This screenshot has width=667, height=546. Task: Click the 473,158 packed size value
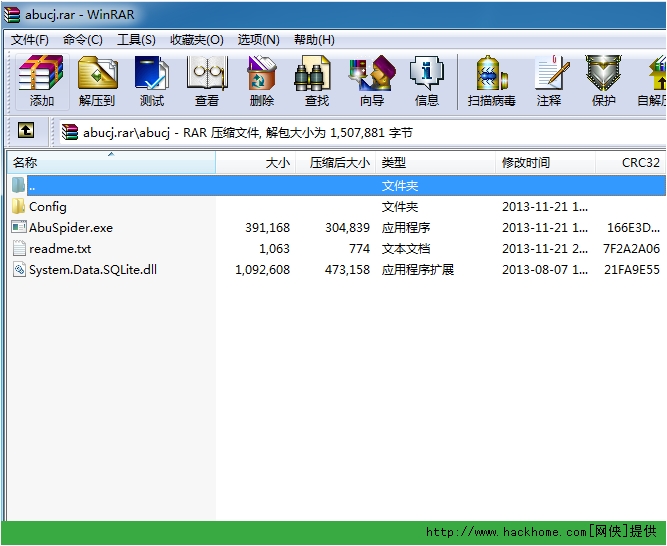[x=348, y=270]
